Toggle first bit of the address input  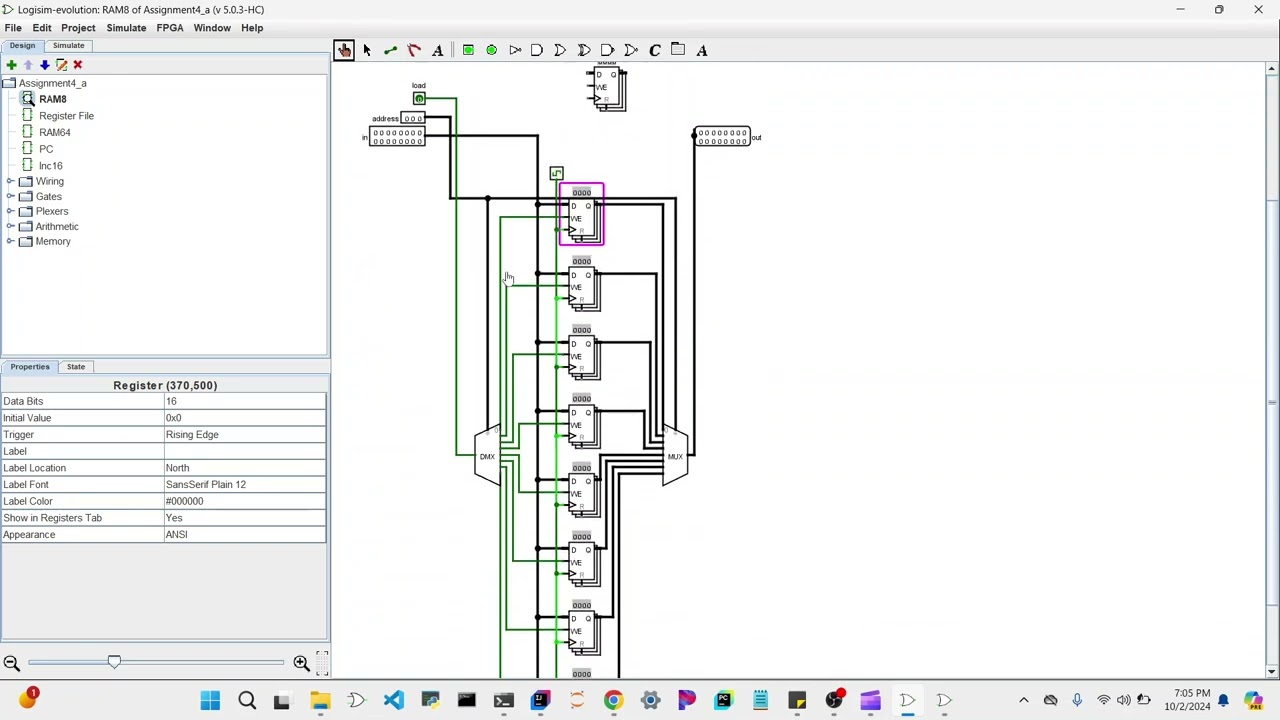tap(407, 119)
